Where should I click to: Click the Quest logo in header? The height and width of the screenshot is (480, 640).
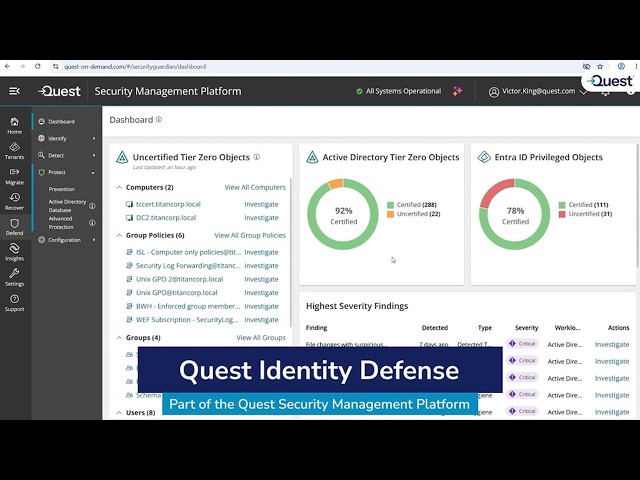(x=59, y=91)
